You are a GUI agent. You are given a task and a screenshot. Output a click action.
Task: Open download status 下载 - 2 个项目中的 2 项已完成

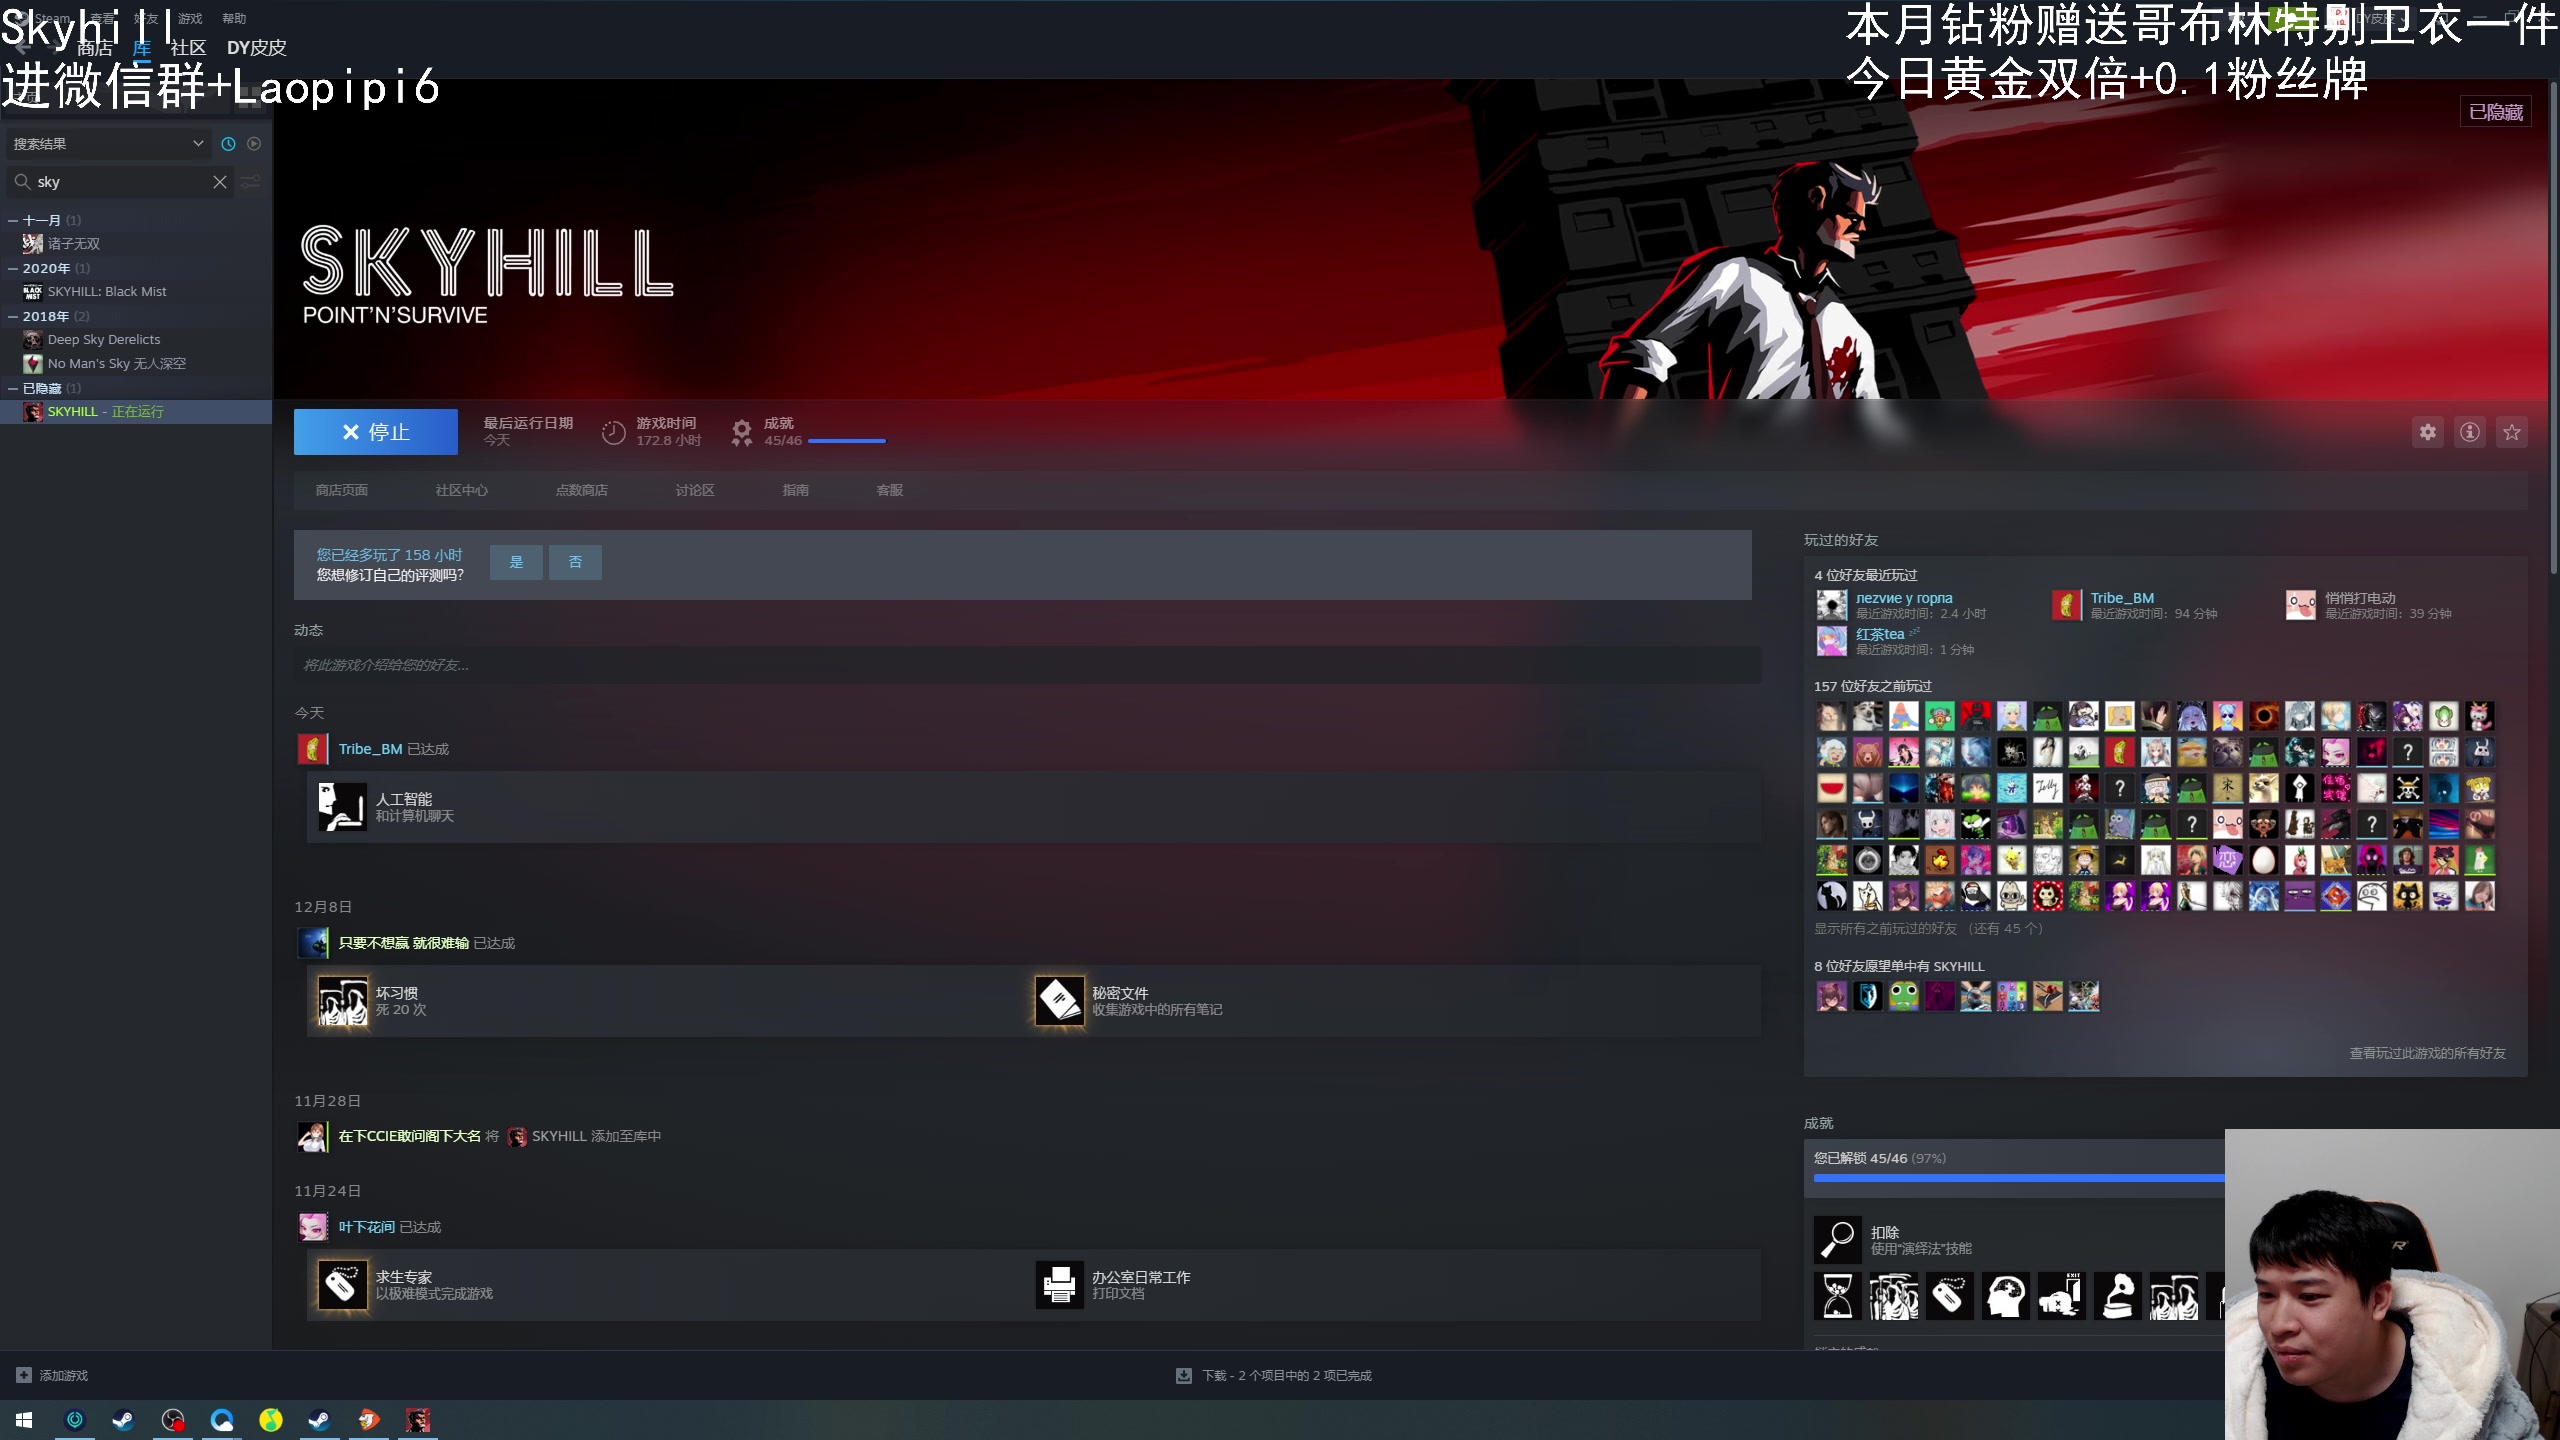click(1286, 1376)
